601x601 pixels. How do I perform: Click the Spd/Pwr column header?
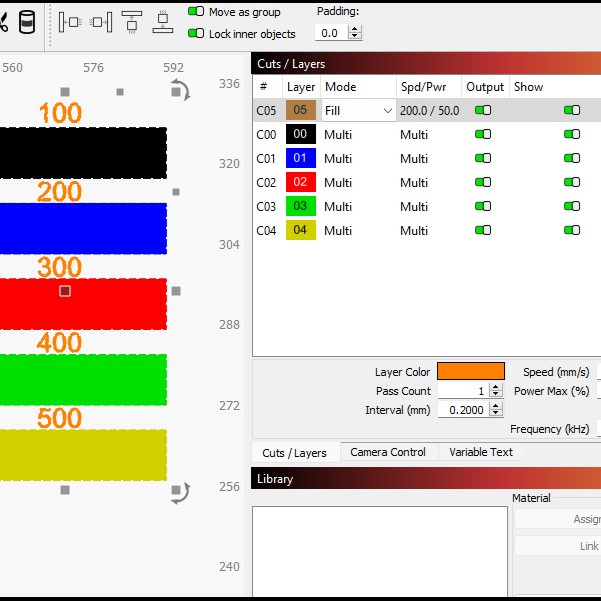click(x=429, y=87)
